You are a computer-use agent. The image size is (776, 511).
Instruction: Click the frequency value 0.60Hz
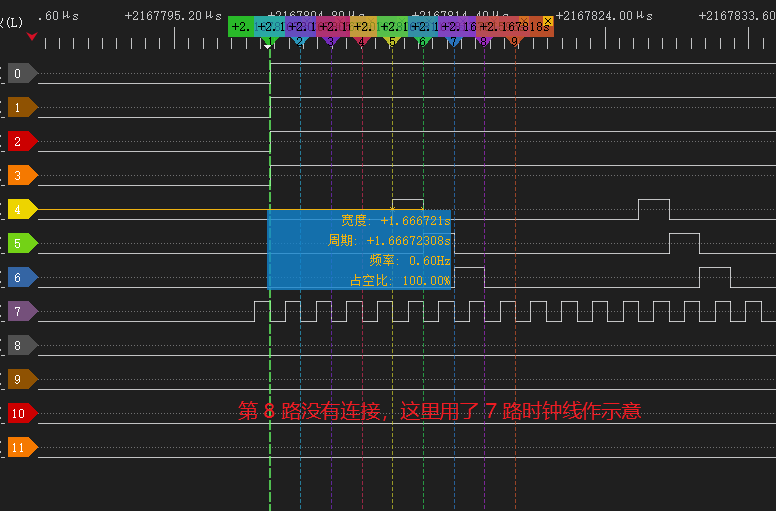pos(430,261)
